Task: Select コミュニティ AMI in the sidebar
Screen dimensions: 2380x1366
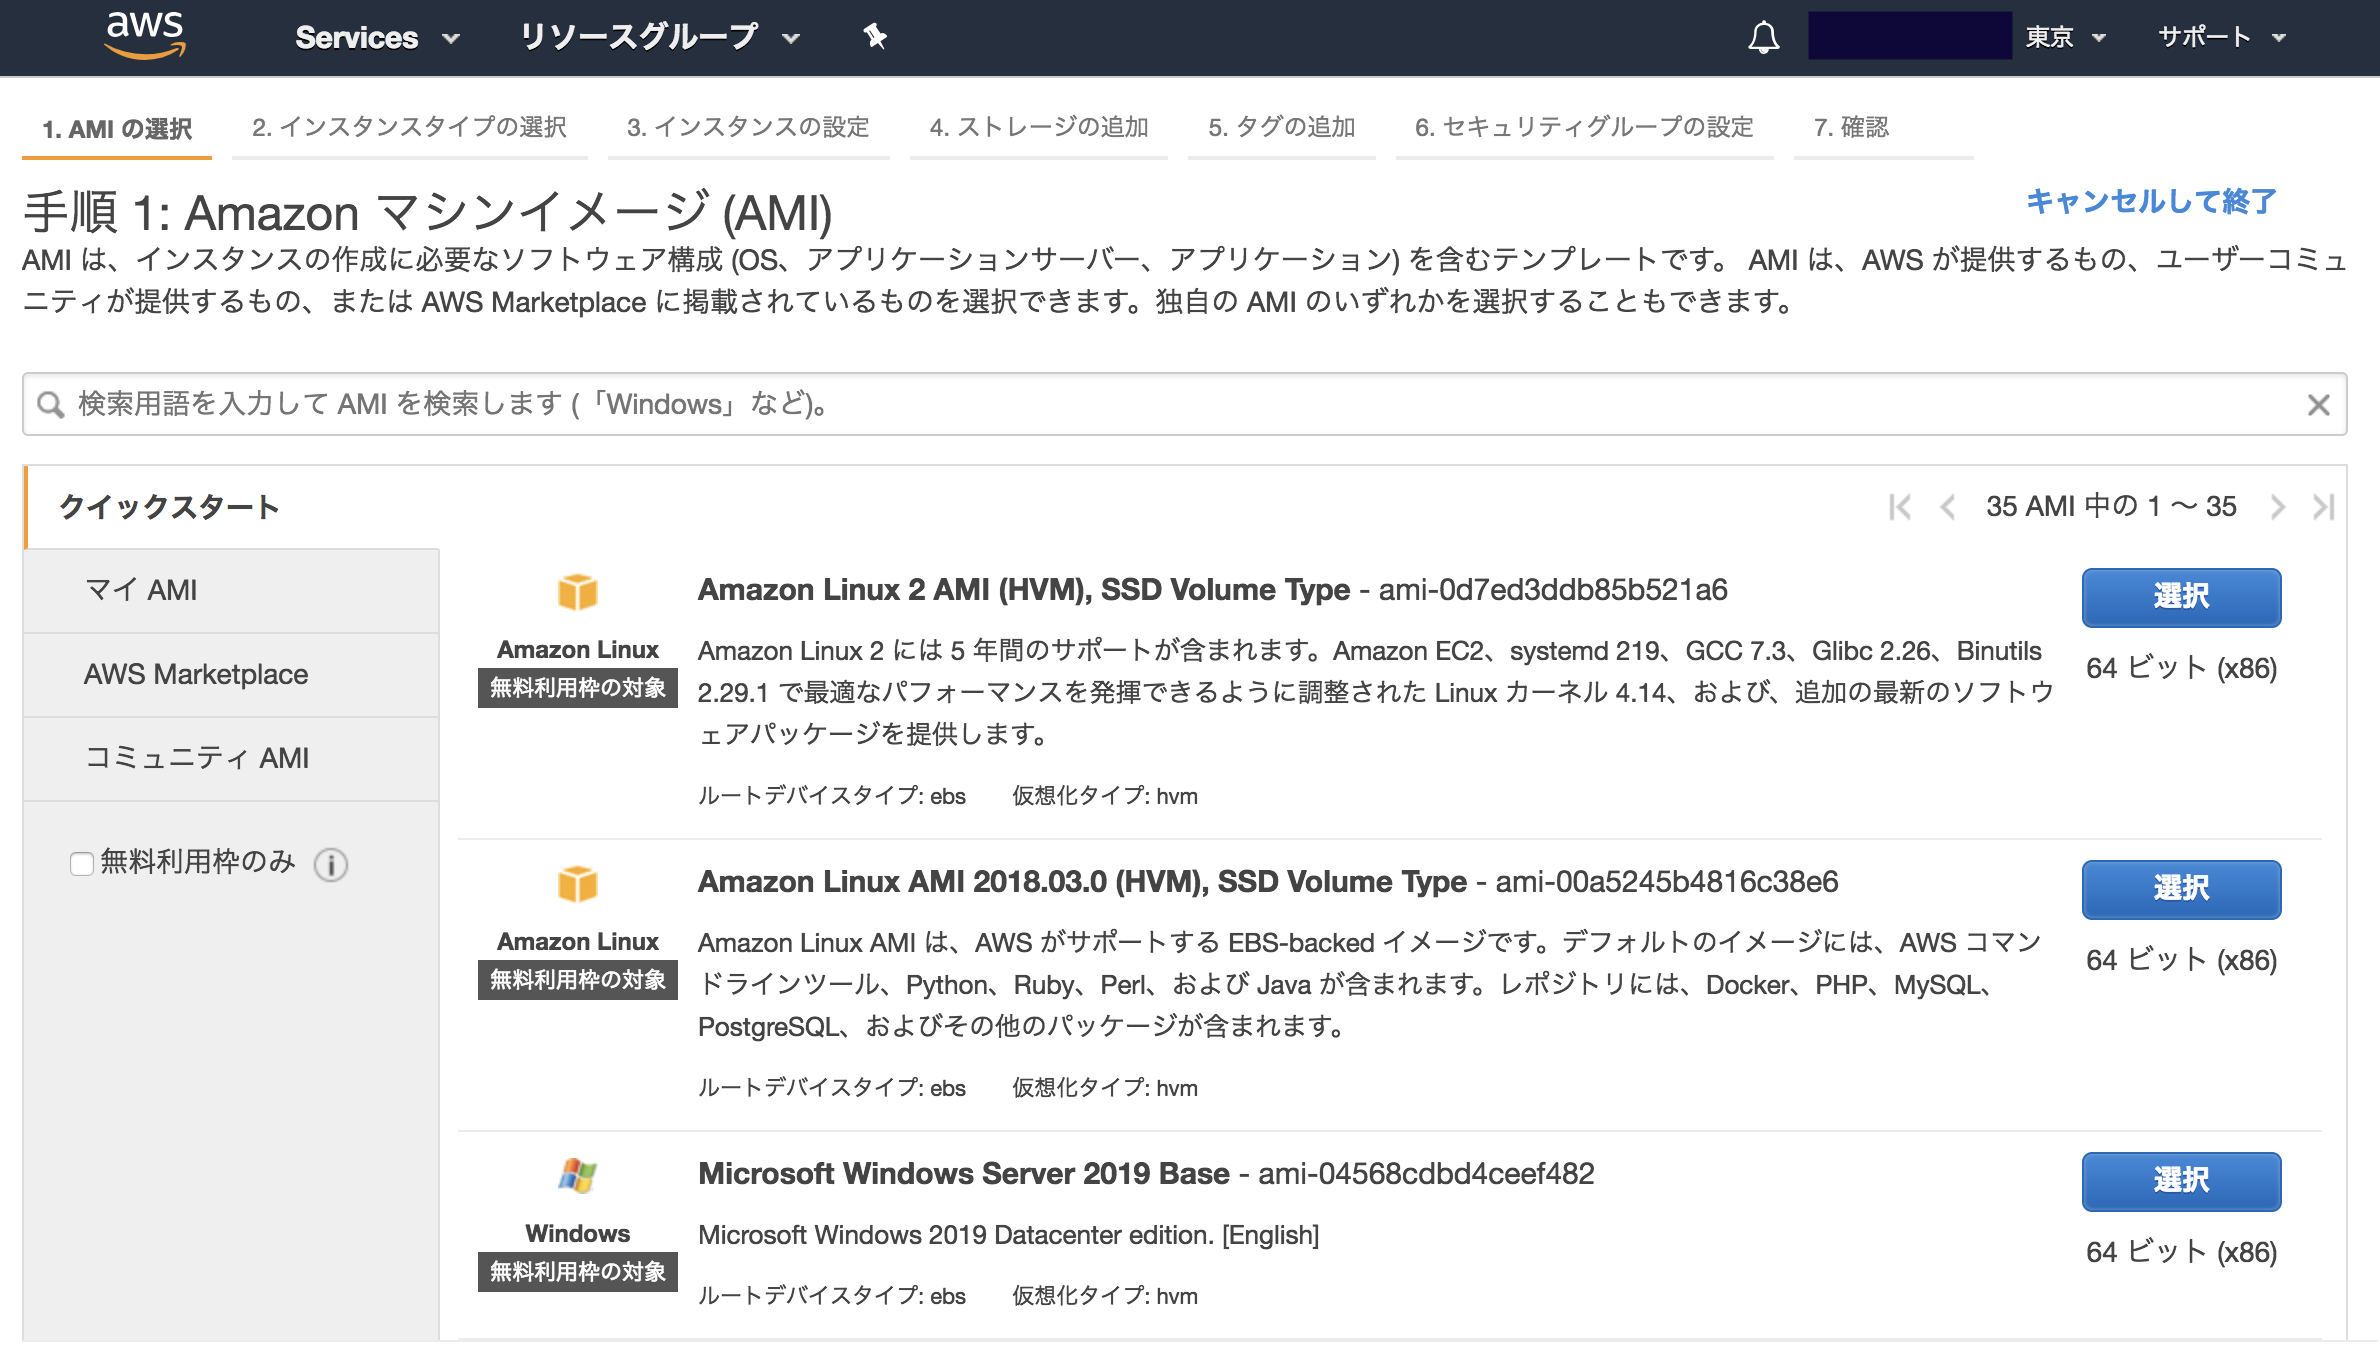Action: [x=231, y=758]
